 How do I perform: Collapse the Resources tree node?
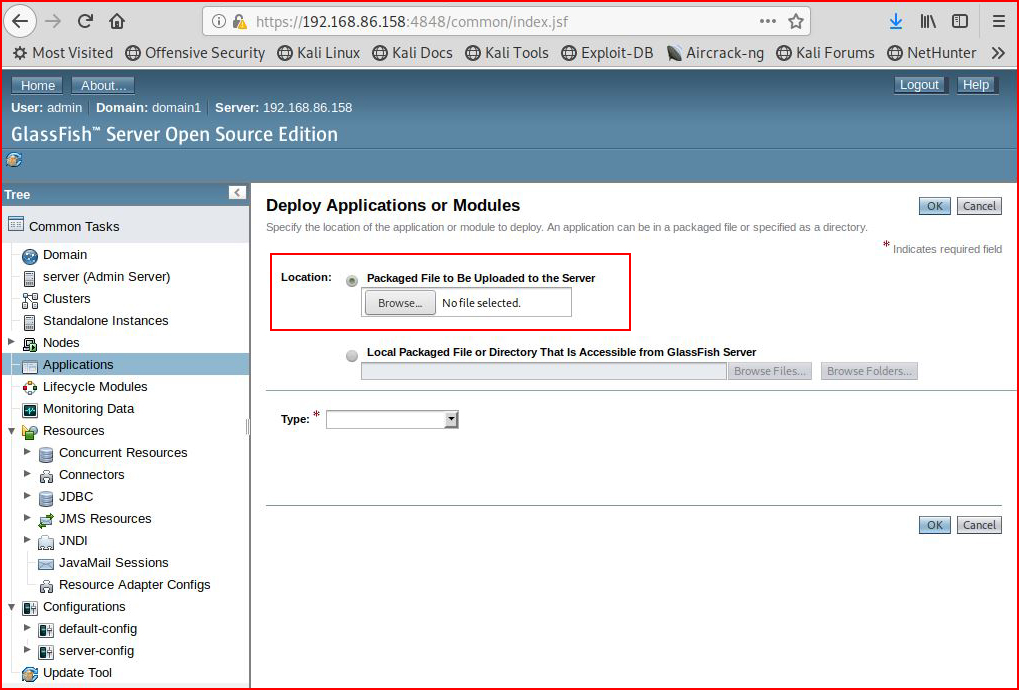[x=11, y=431]
